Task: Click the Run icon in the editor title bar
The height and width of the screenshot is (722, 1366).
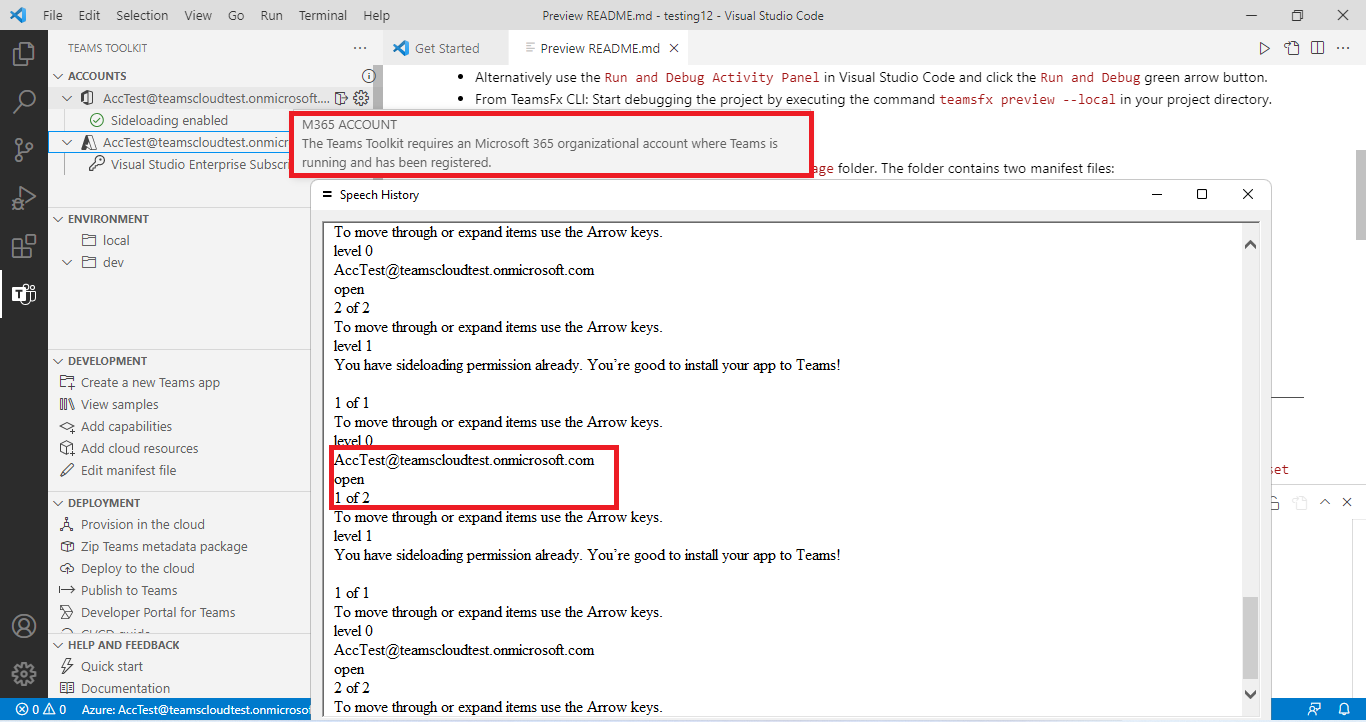Action: (1263, 47)
